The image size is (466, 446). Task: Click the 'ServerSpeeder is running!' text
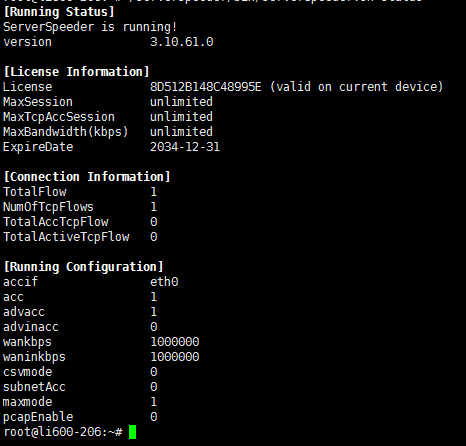tap(90, 27)
